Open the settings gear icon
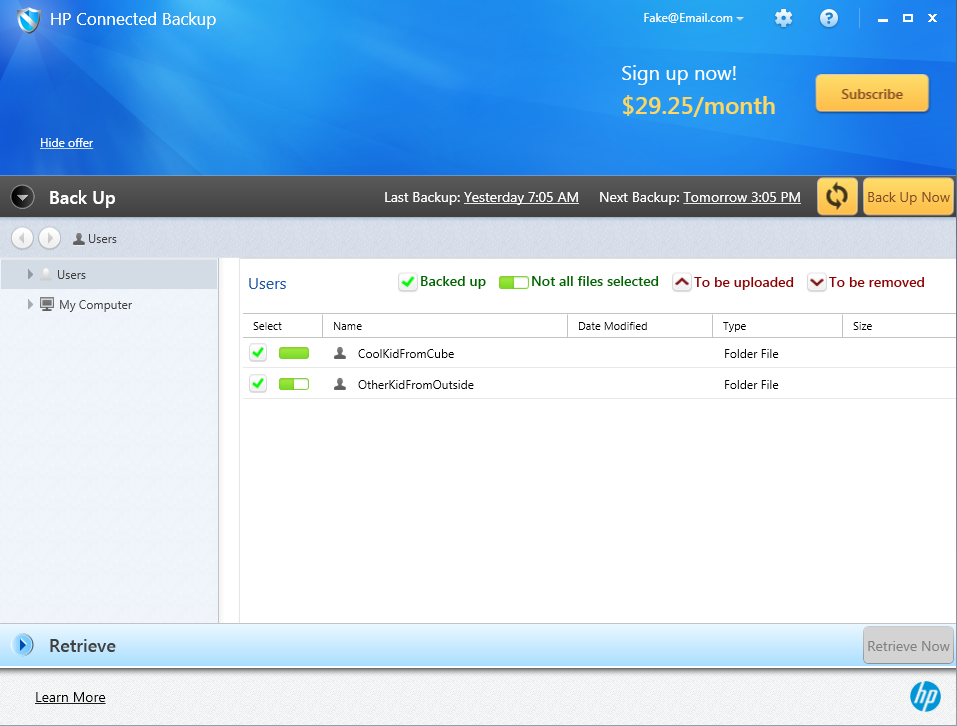The image size is (957, 726). coord(783,18)
